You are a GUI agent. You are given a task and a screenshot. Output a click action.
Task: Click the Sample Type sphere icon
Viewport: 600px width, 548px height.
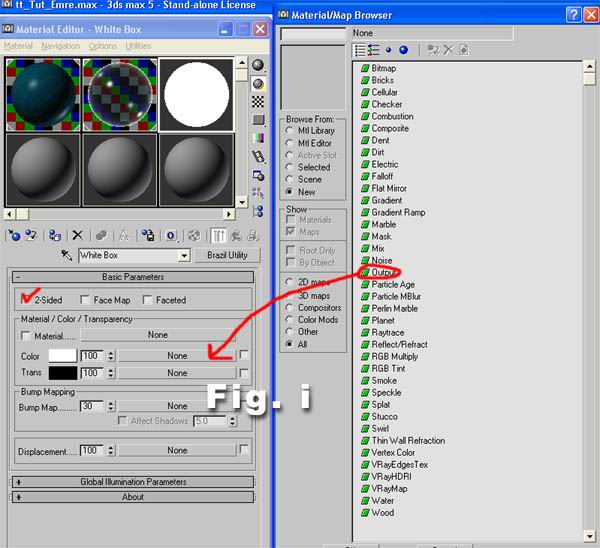(x=258, y=65)
